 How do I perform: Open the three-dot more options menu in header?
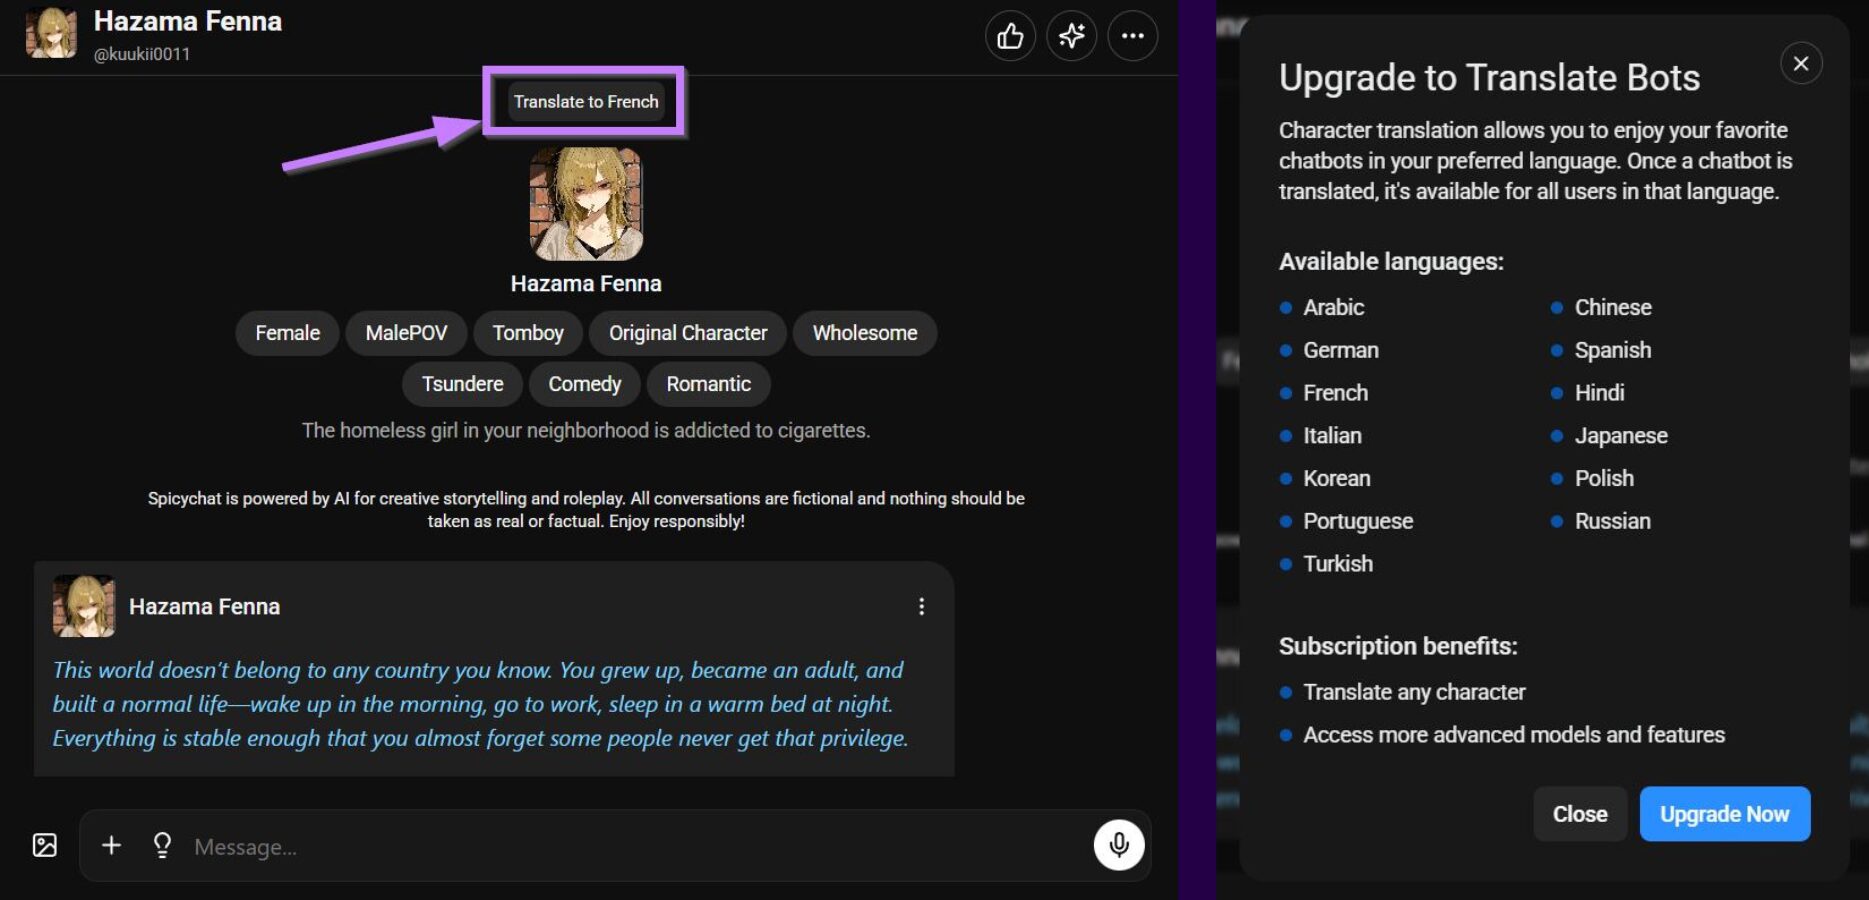[x=1132, y=37]
